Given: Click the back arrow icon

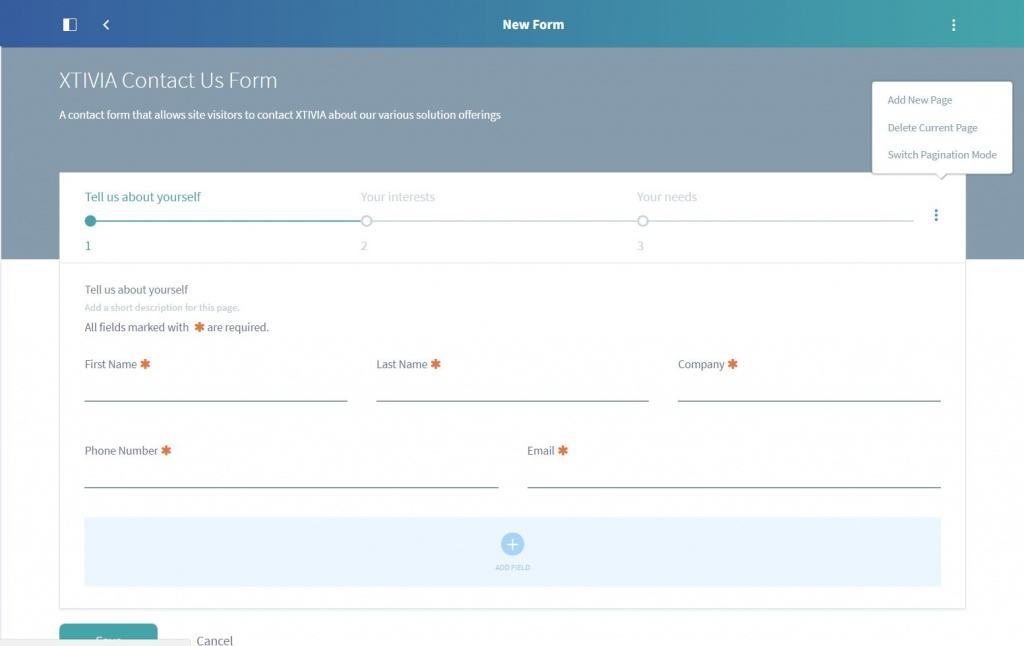Looking at the screenshot, I should pyautogui.click(x=106, y=25).
